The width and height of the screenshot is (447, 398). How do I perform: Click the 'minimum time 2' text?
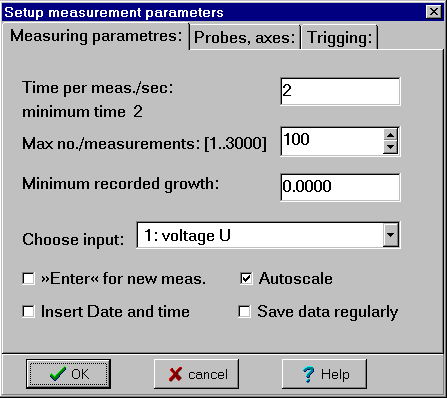click(x=82, y=112)
